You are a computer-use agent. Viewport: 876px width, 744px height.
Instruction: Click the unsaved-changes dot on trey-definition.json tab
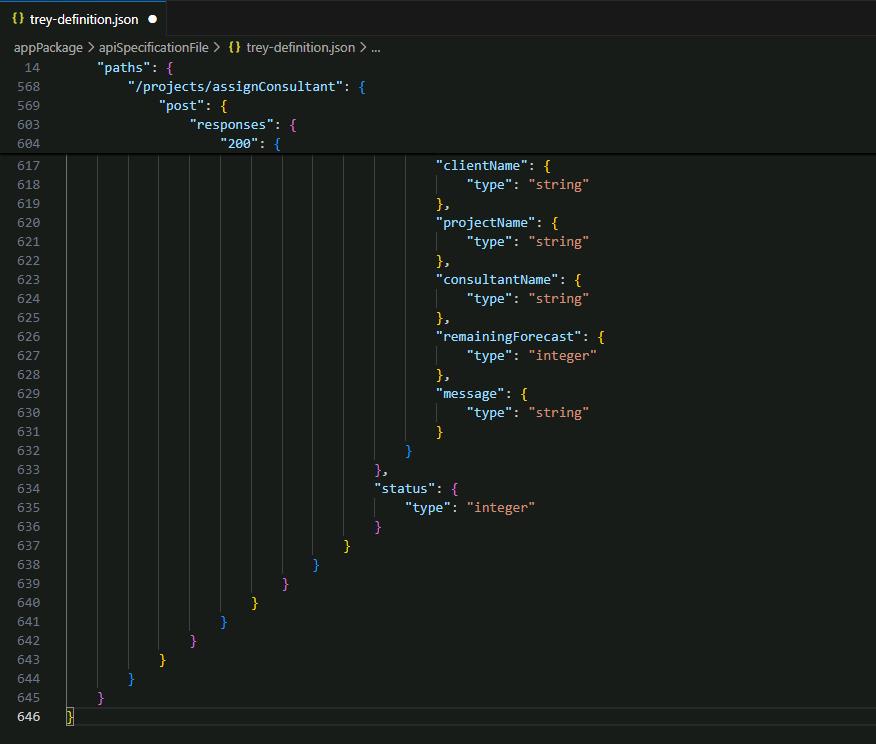point(153,19)
